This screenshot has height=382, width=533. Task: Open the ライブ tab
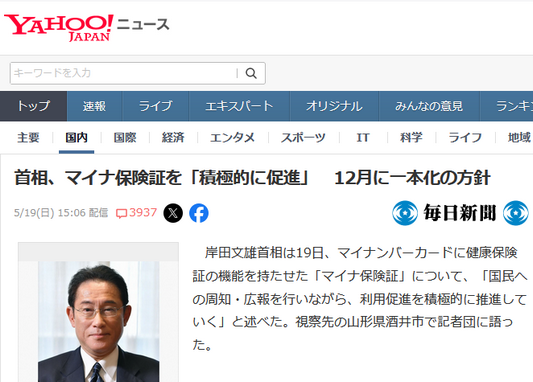pos(155,106)
